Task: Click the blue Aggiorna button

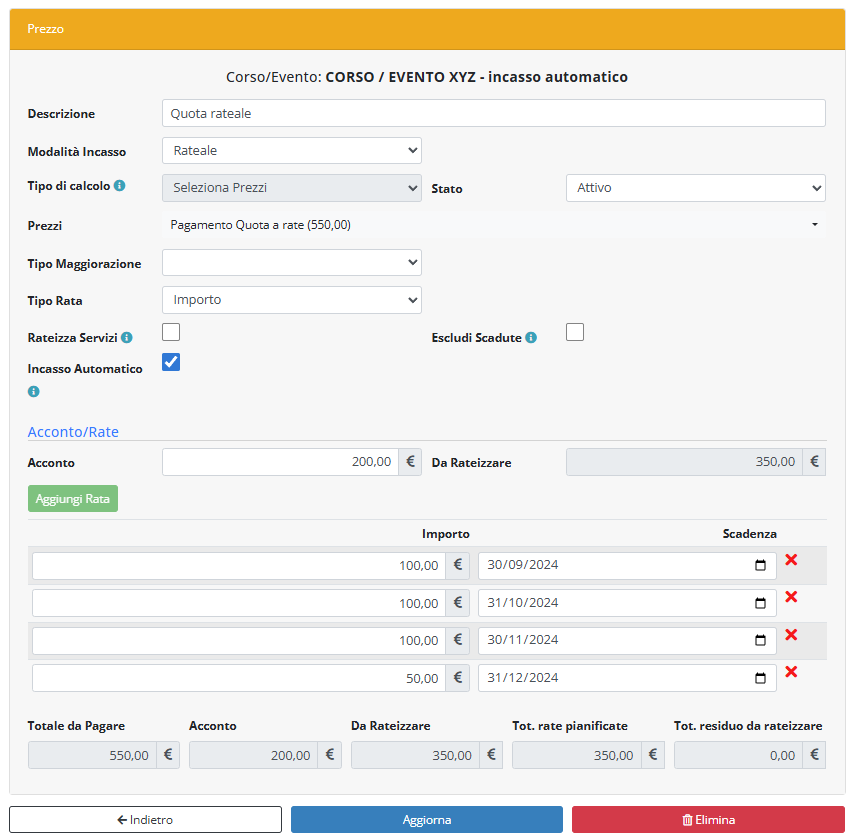Action: (427, 820)
